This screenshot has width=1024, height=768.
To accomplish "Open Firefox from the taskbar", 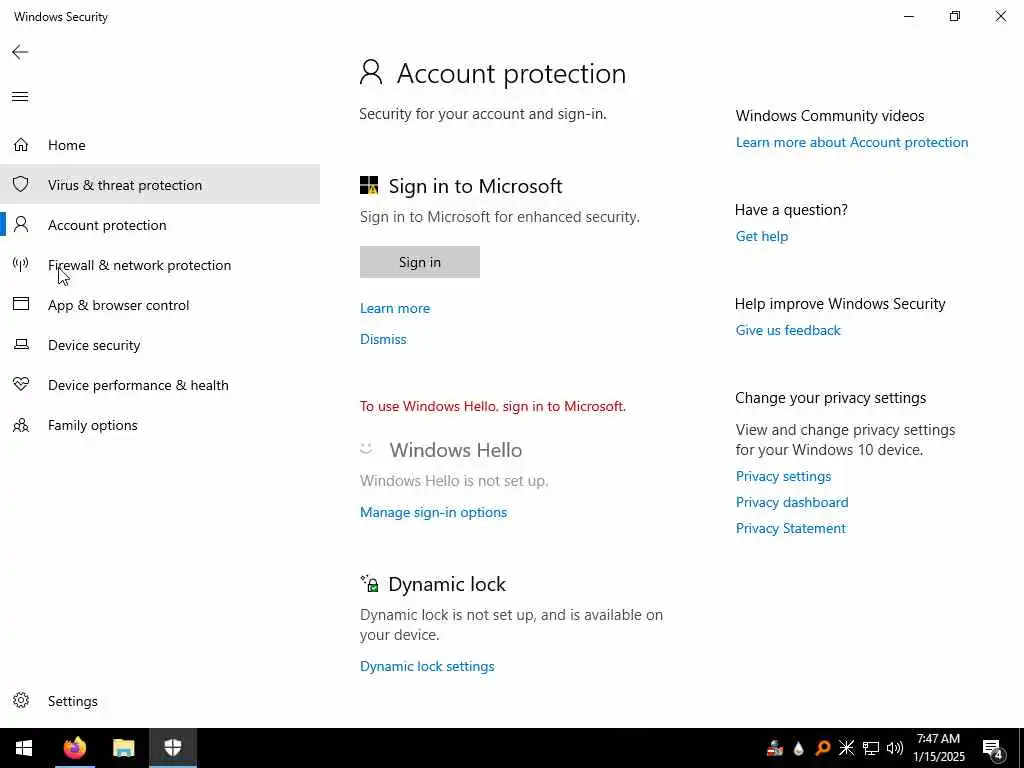I will 75,748.
